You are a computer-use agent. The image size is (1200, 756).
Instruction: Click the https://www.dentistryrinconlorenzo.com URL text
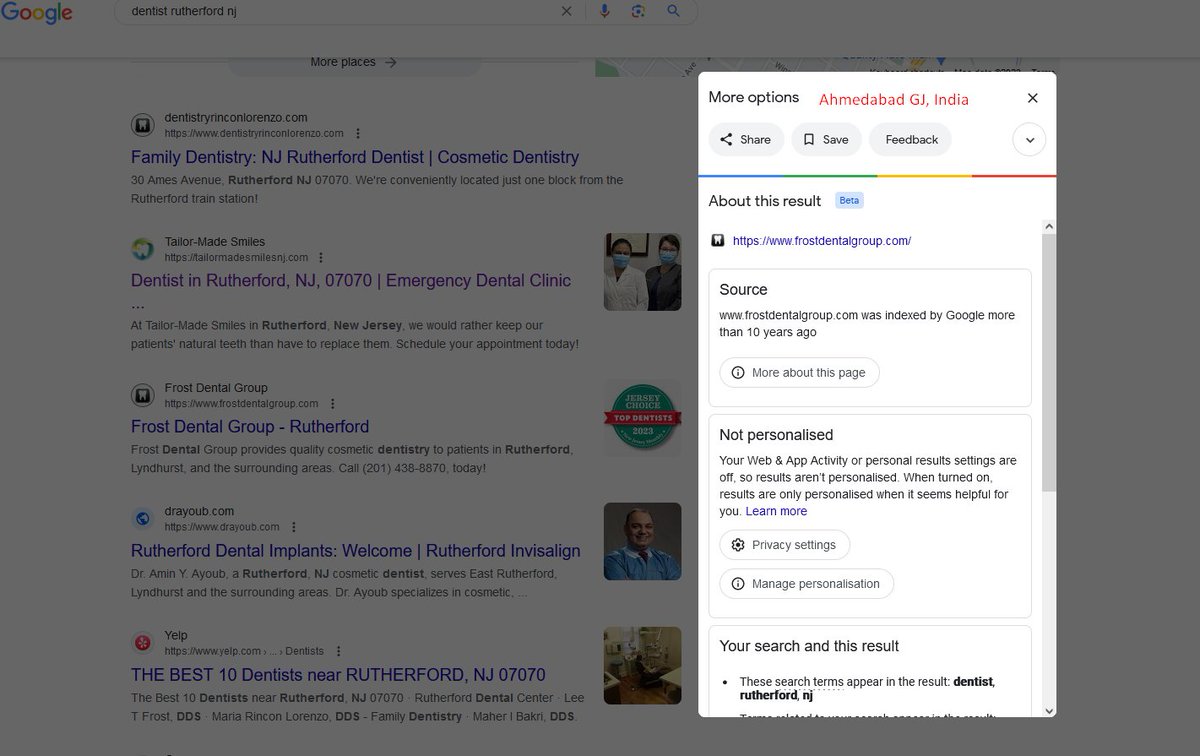[x=254, y=133]
